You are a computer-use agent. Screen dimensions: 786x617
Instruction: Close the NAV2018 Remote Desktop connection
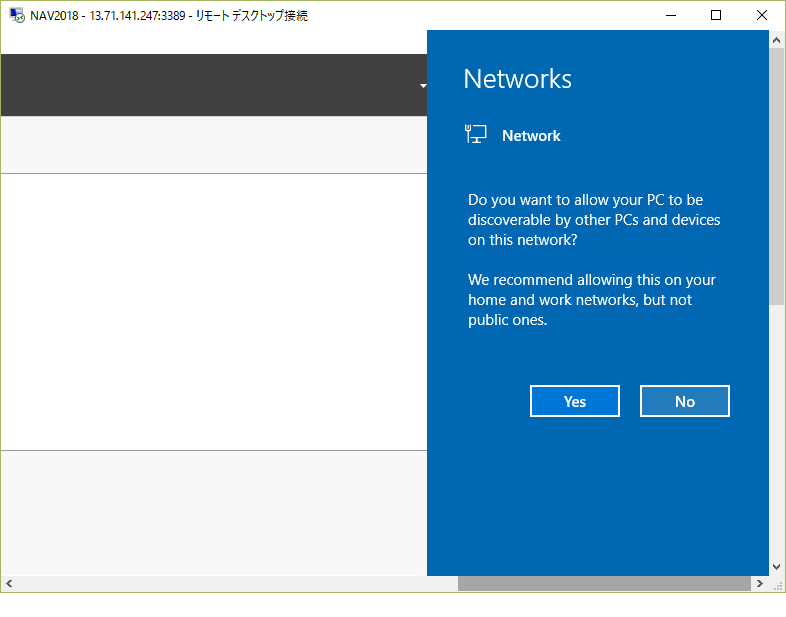762,15
